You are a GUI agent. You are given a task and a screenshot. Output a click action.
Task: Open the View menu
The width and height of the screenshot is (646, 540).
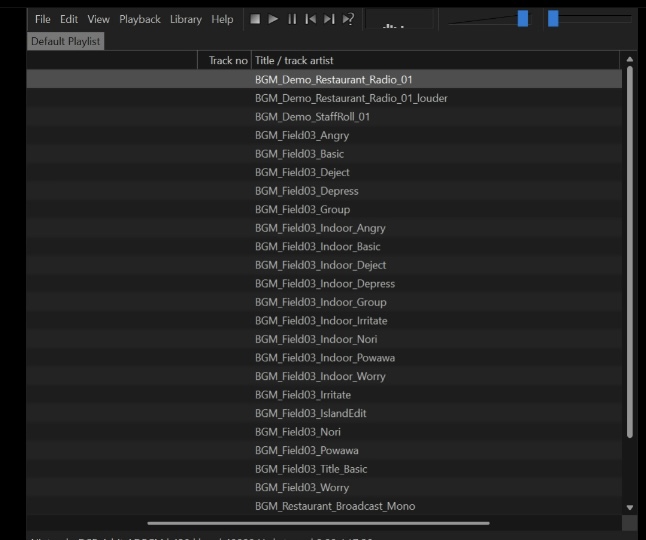pyautogui.click(x=98, y=19)
